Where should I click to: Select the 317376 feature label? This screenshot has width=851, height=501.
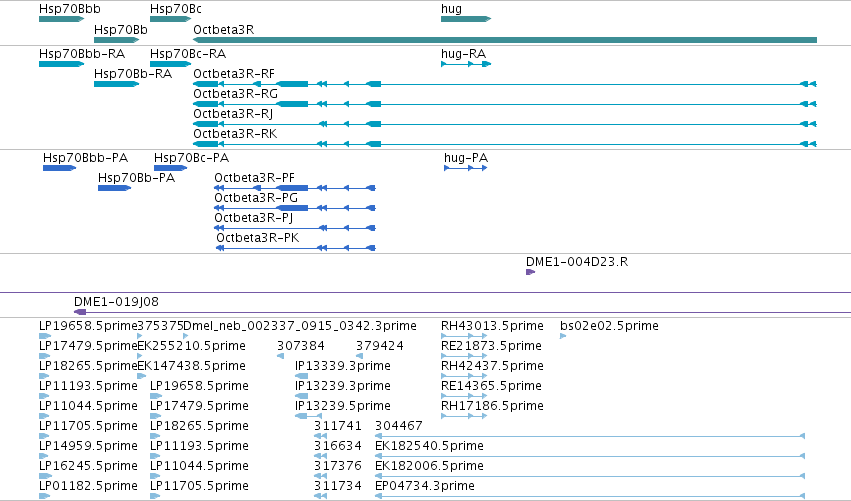pos(338,466)
